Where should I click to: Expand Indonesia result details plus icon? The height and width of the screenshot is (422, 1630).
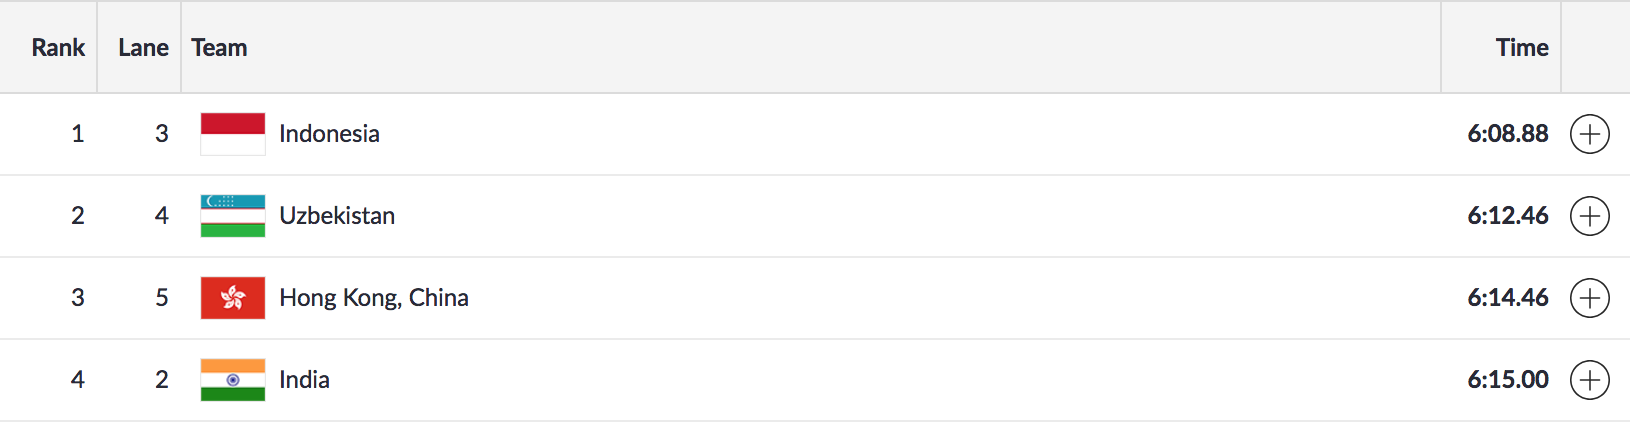pos(1589,134)
